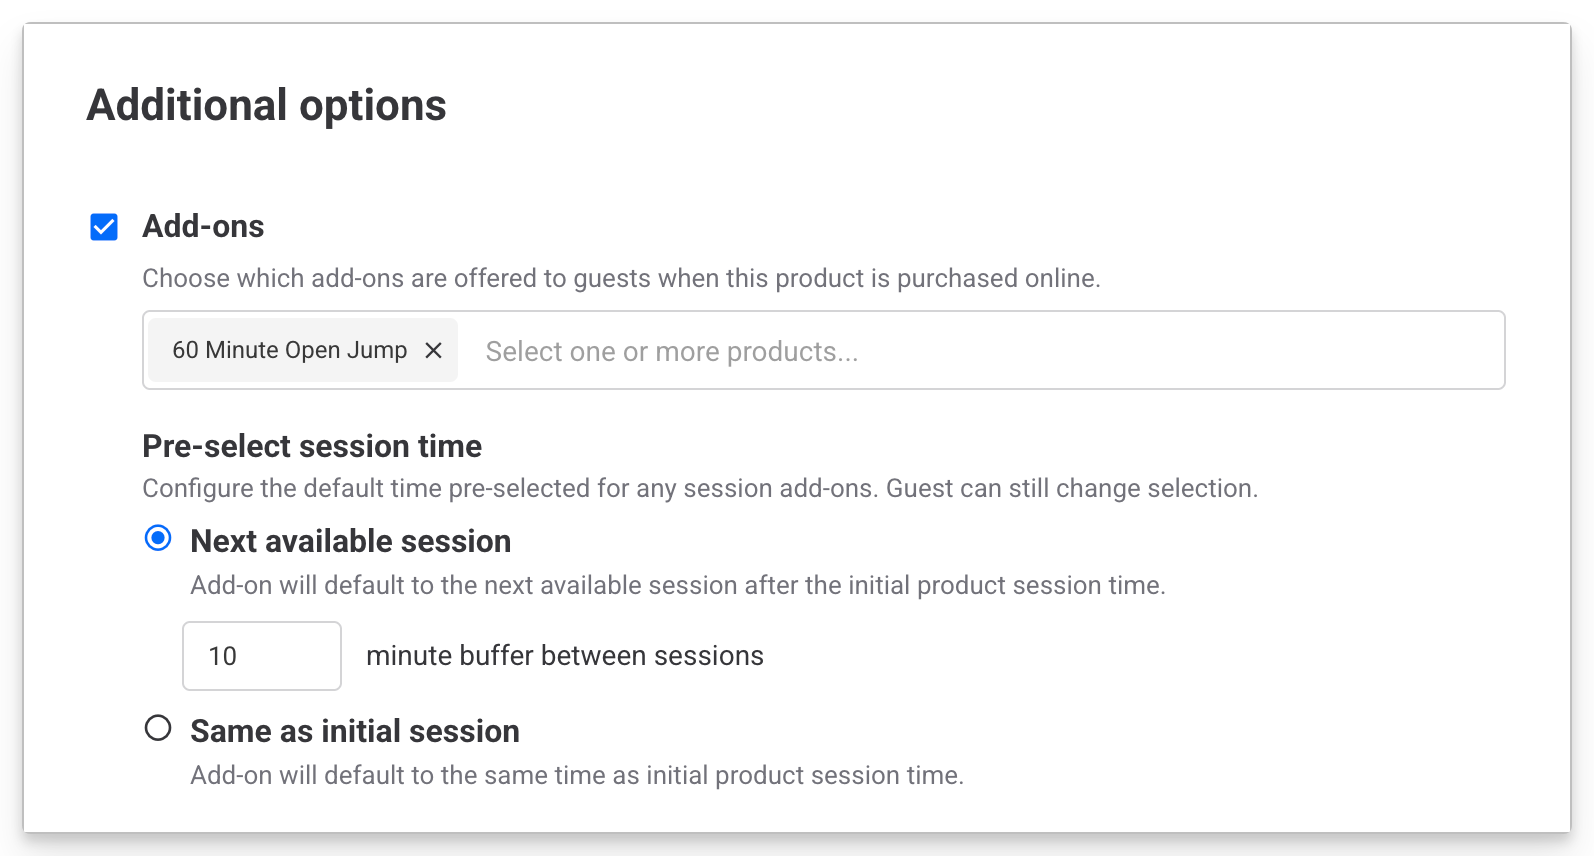Remove the 60 Minute Open Jump chip

433,350
